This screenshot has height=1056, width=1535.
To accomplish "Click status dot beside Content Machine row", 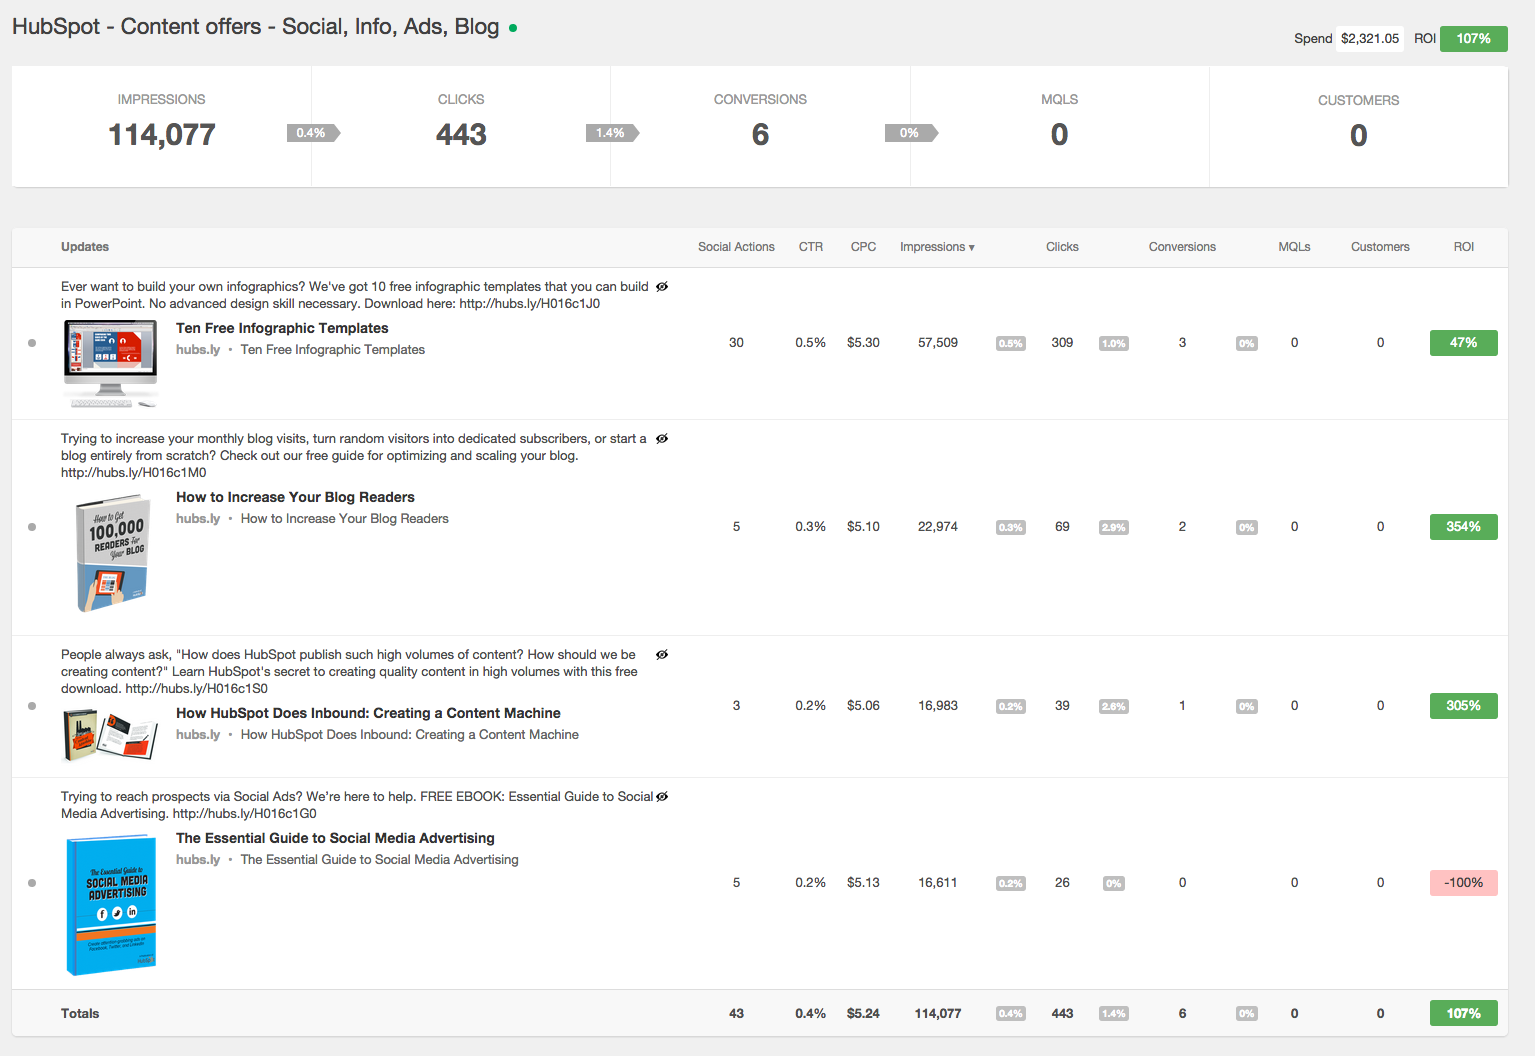I will (x=32, y=706).
